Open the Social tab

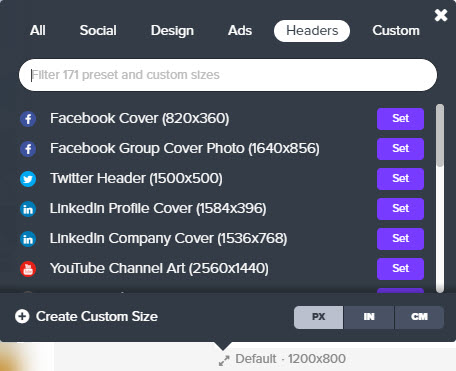tap(98, 31)
